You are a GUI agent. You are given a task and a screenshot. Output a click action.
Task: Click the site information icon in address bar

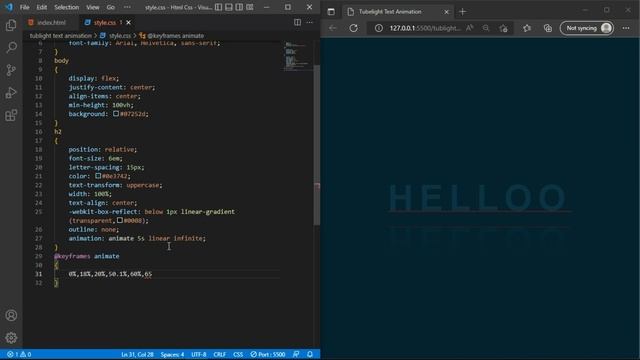click(379, 28)
